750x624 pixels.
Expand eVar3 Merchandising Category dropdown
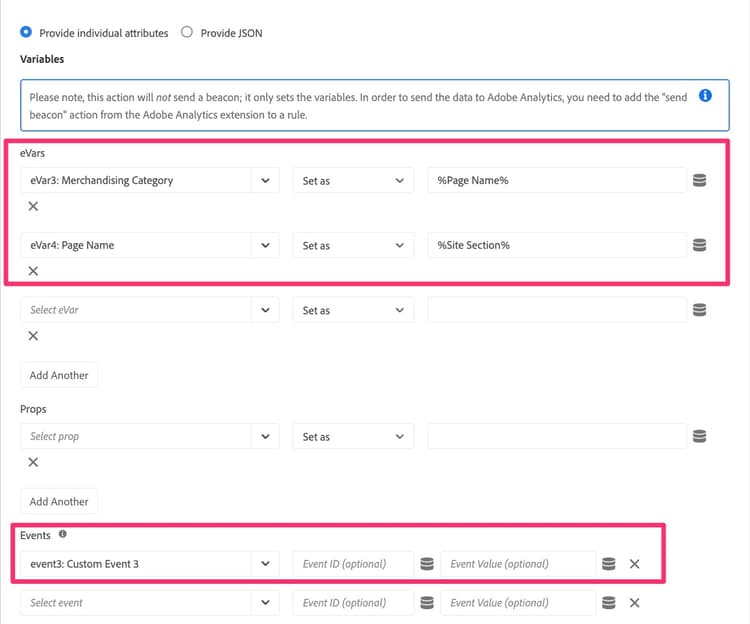tap(265, 181)
